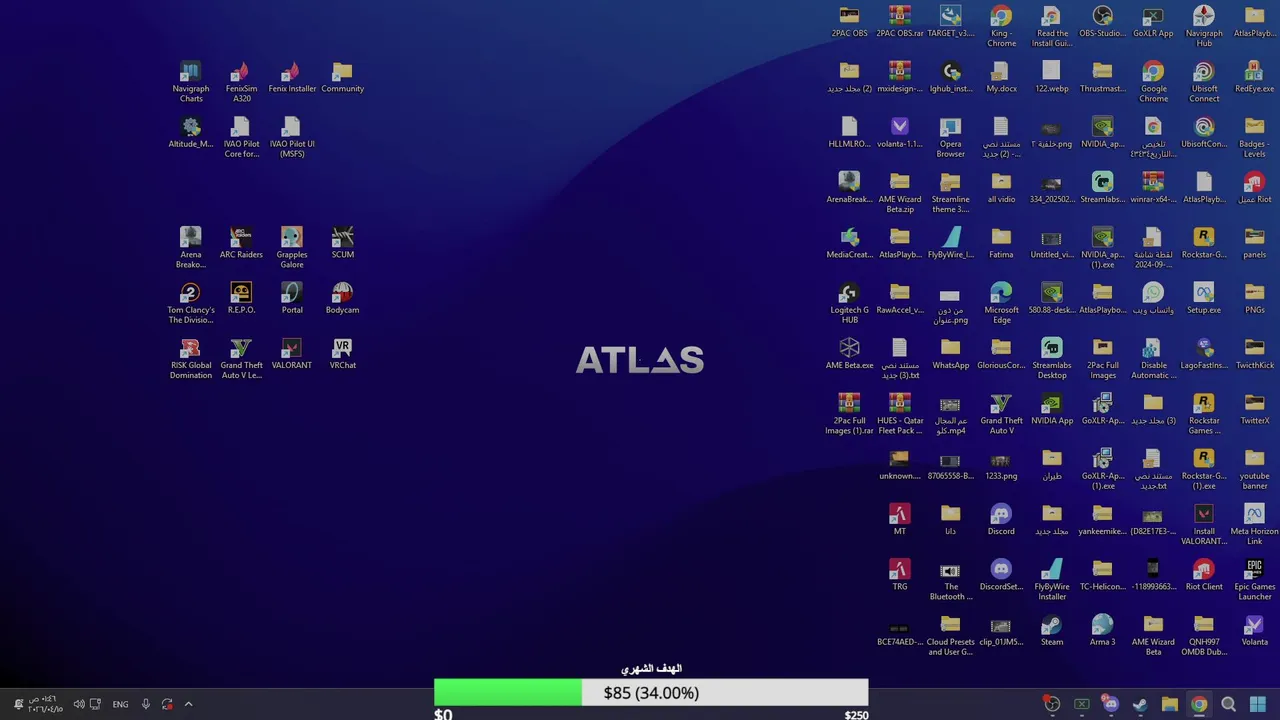Open File Explorer from the taskbar

click(x=1169, y=705)
